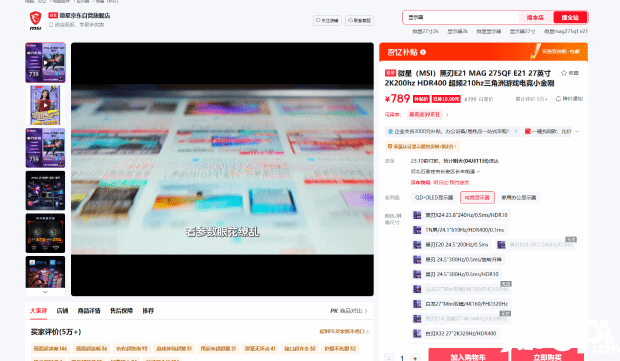The width and height of the screenshot is (620, 361).
Task: Click into the search input field
Action: click(461, 17)
